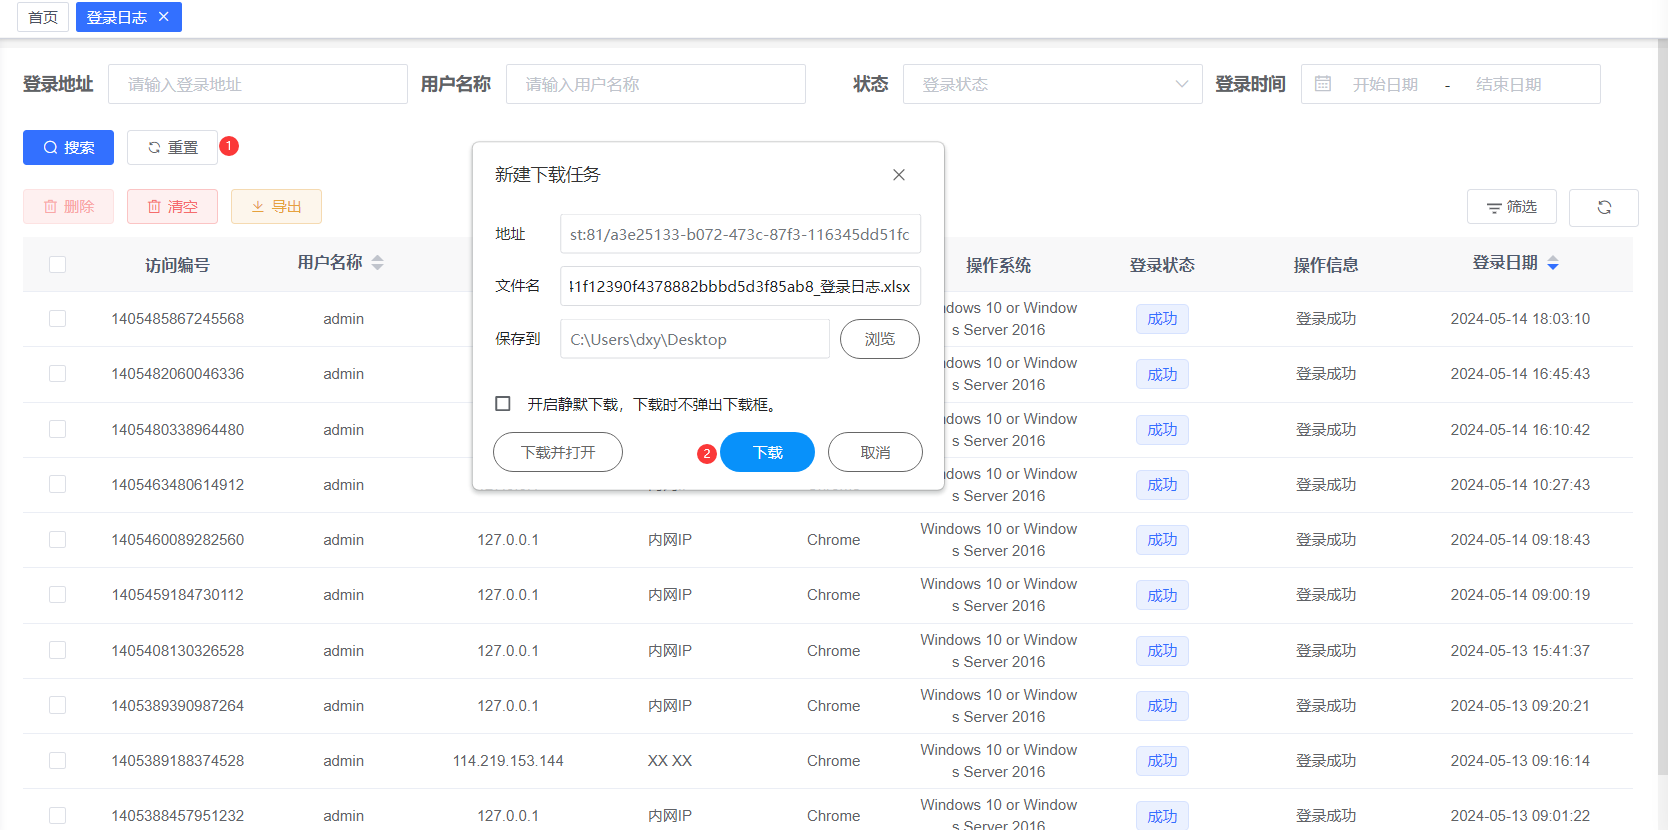This screenshot has width=1668, height=830.
Task: Switch to the 首页 tab
Action: (x=43, y=17)
